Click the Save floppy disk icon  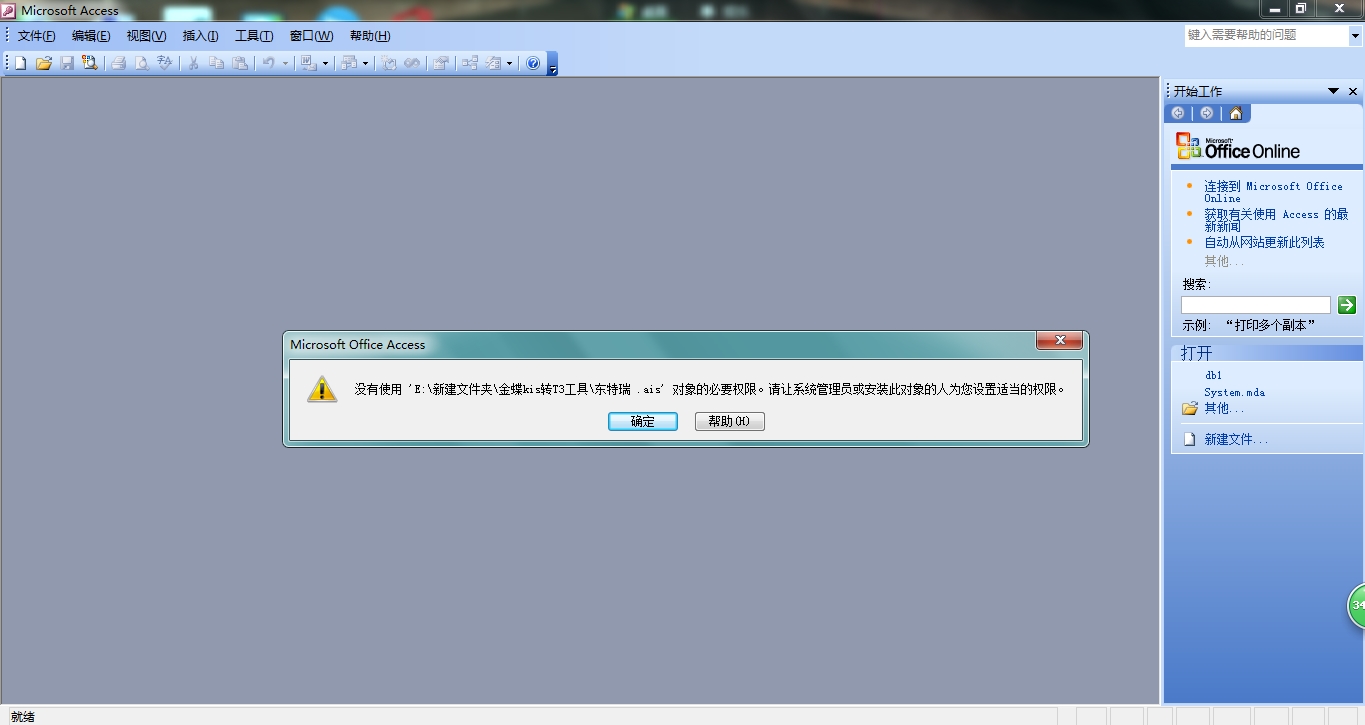(x=67, y=63)
